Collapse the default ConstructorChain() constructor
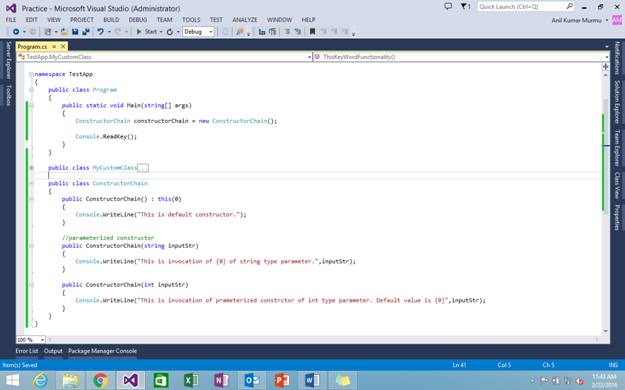This screenshot has width=625, height=390. (x=31, y=199)
